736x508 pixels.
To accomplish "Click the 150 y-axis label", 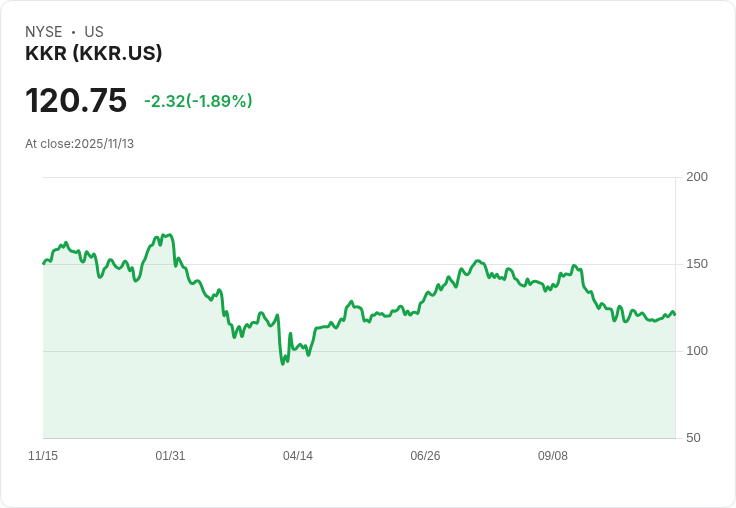I will pos(697,264).
